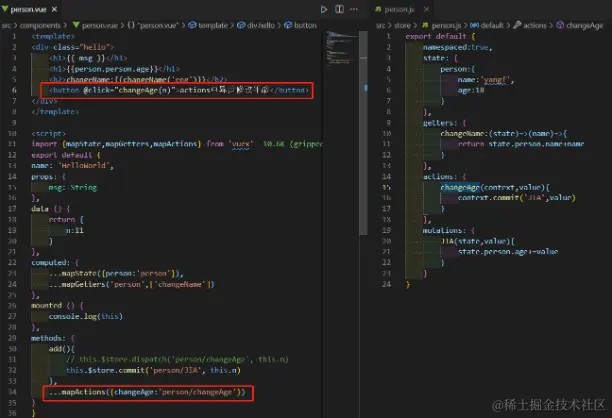Click line number 15 in person.js
612x418 pixels.
click(x=386, y=187)
